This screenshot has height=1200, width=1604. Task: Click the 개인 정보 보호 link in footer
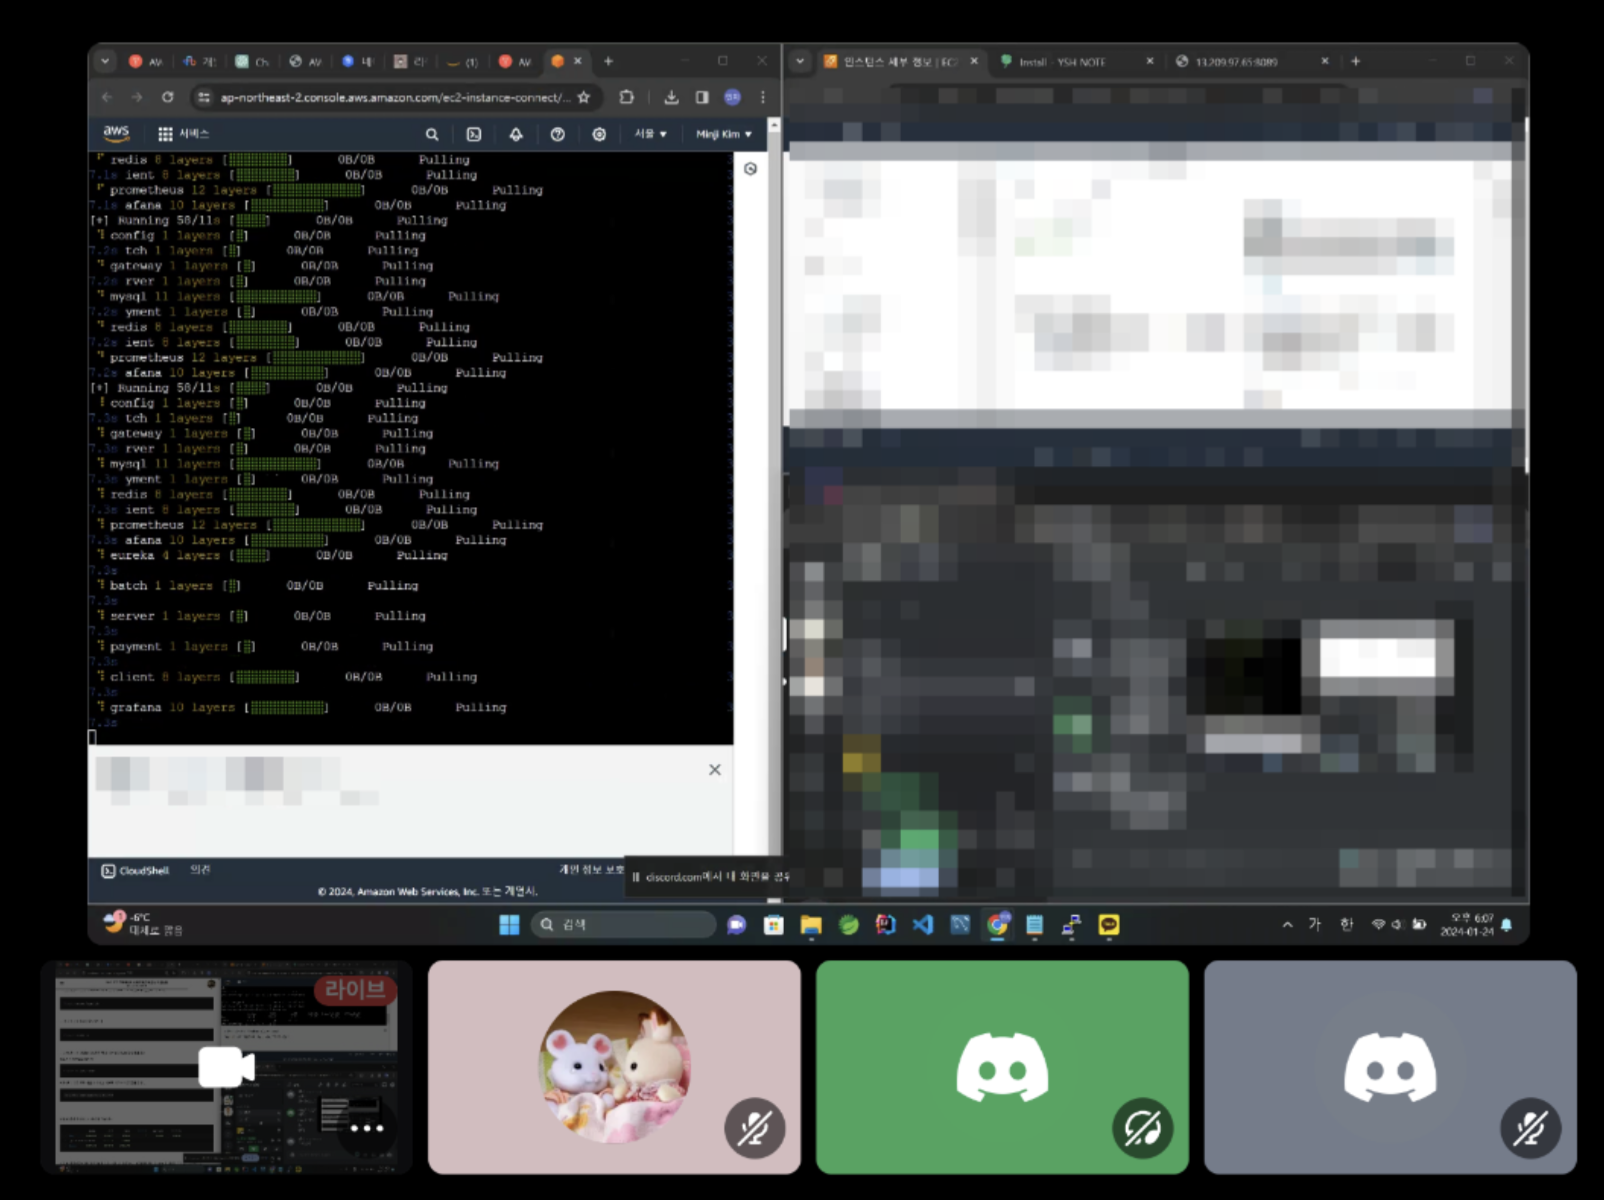(592, 870)
